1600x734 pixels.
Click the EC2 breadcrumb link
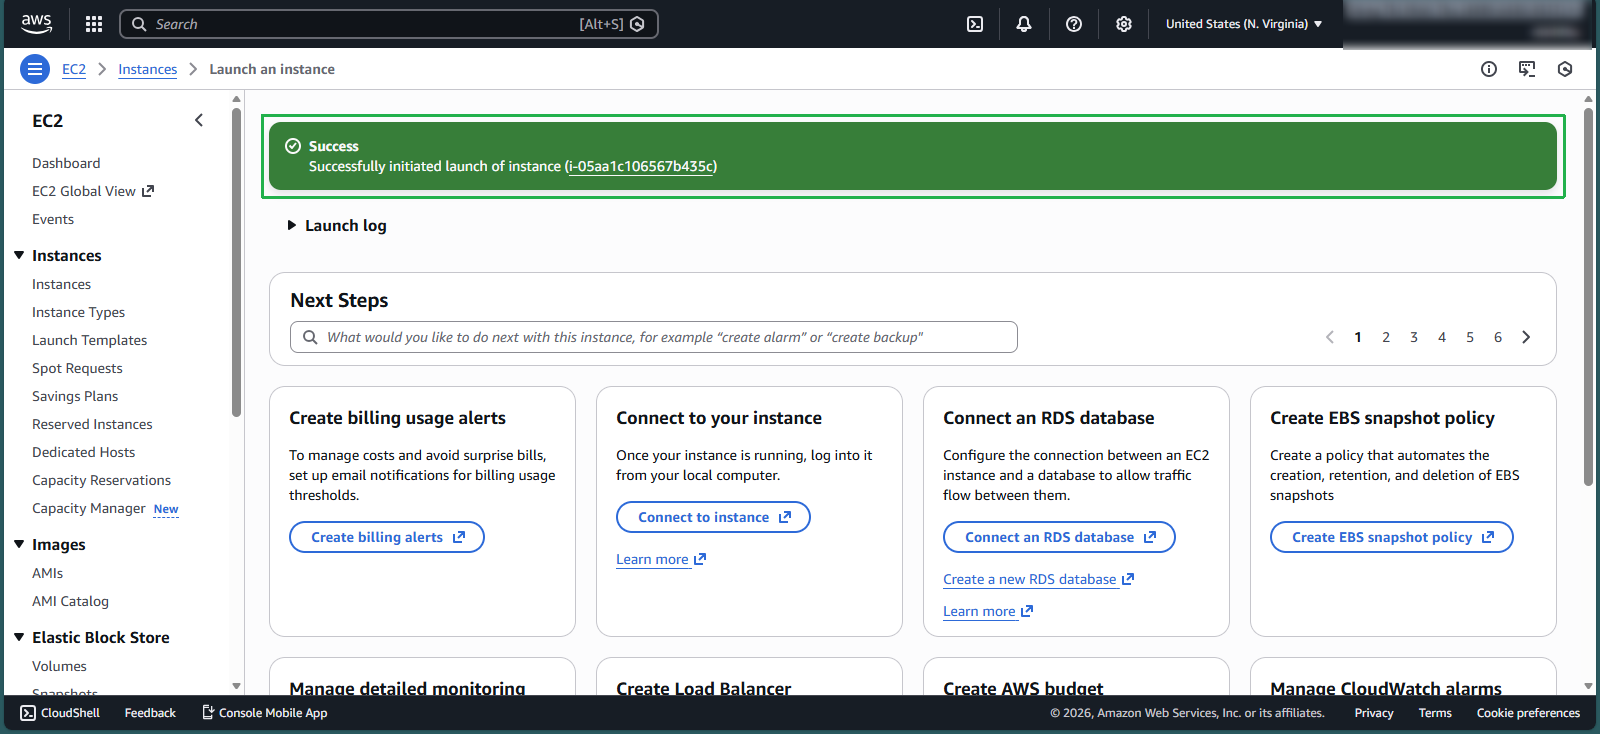click(74, 69)
